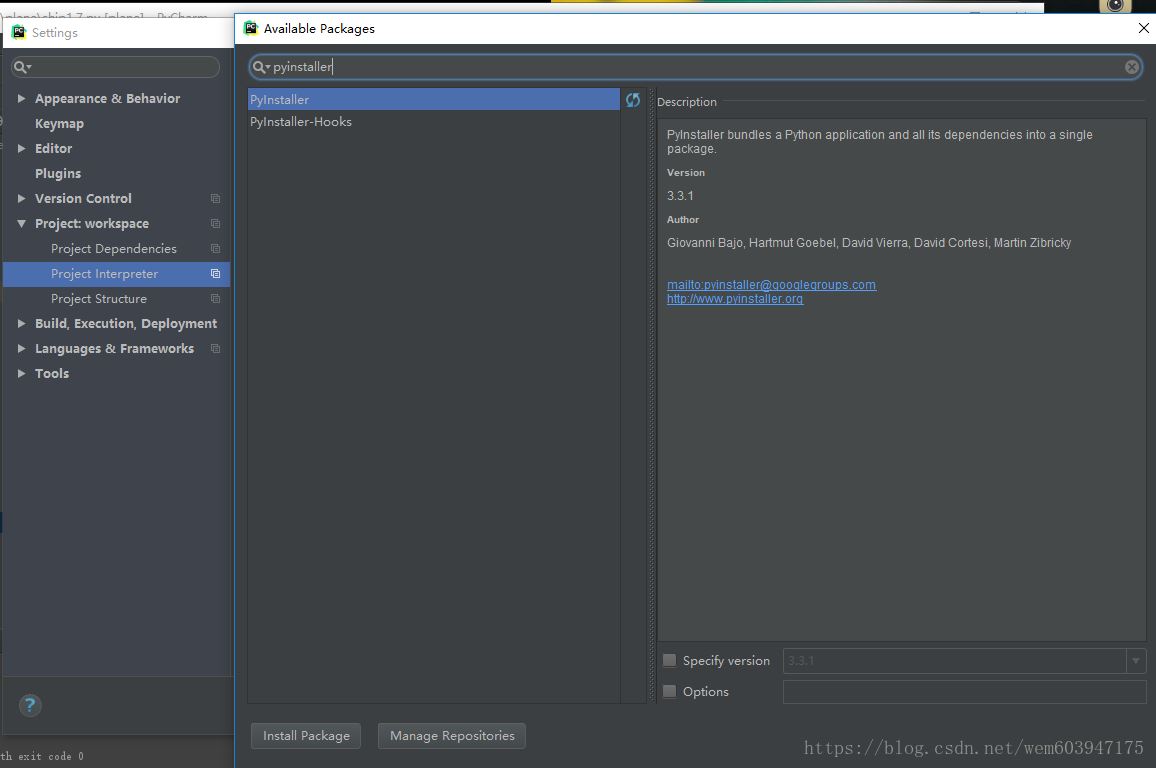Click the Settings search magnifier icon
This screenshot has width=1156, height=768.
tap(22, 67)
